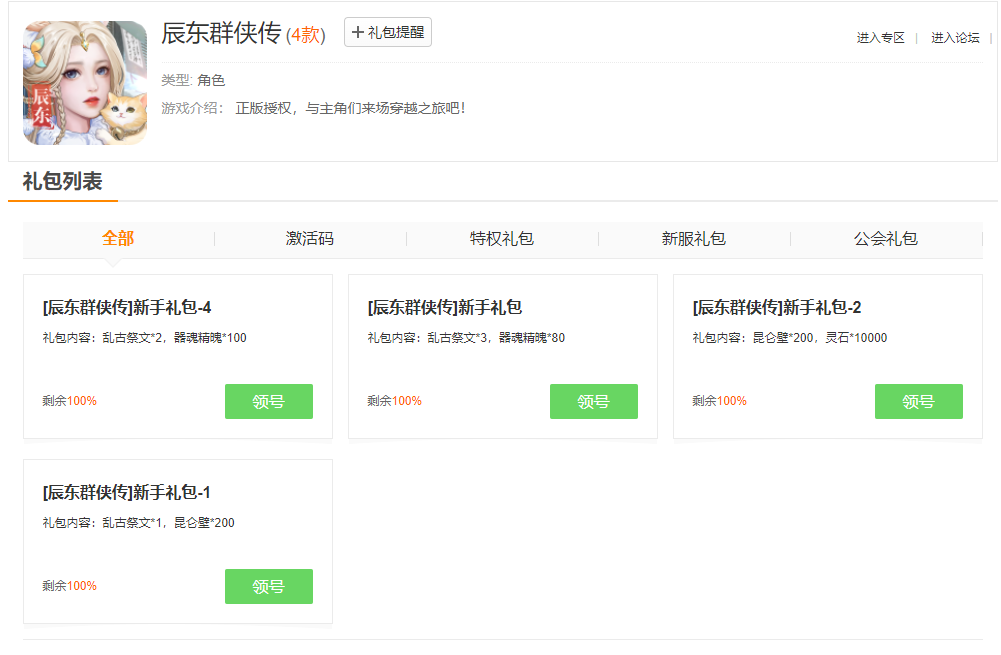Switch to the 激活码 tab

pyautogui.click(x=310, y=239)
